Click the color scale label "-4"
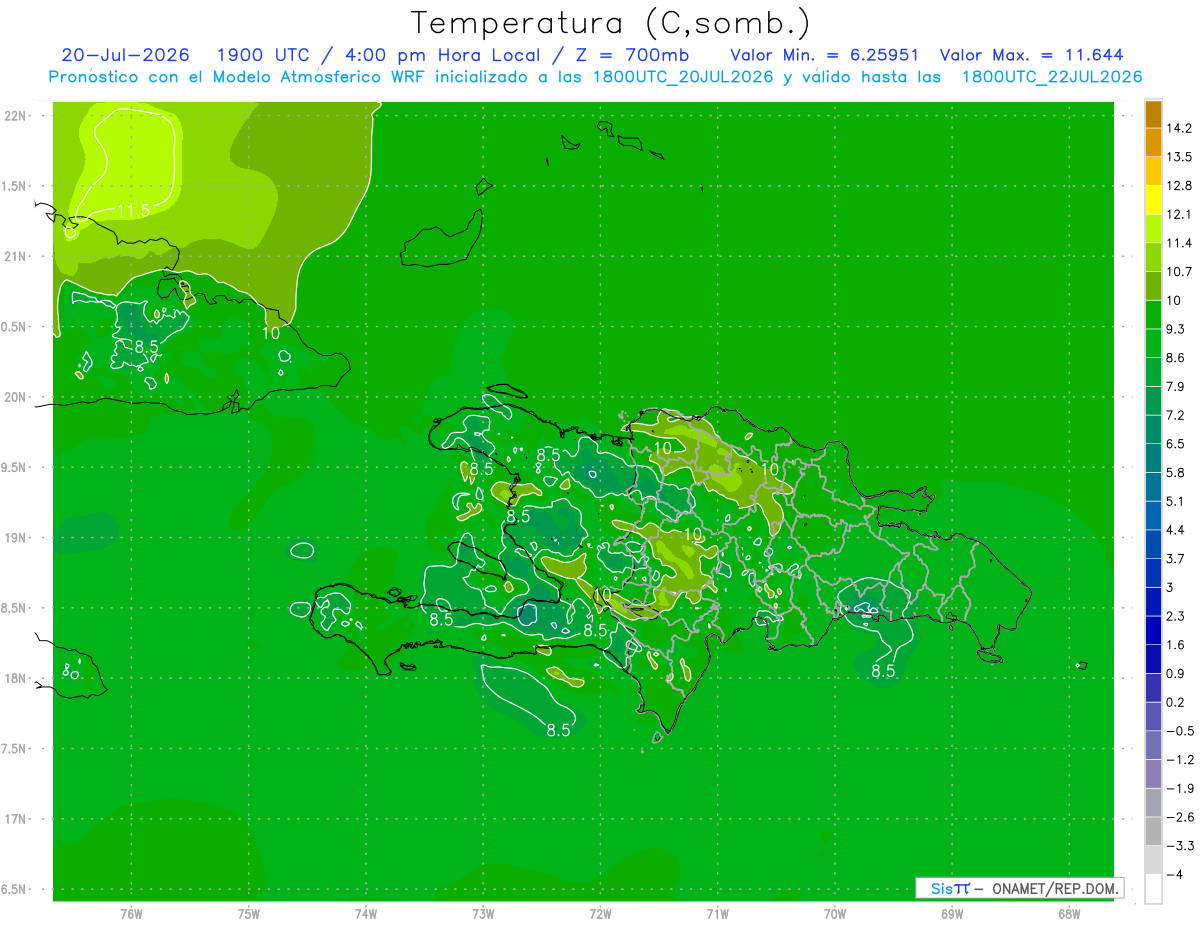Viewport: 1200px width, 927px height. click(x=1174, y=874)
